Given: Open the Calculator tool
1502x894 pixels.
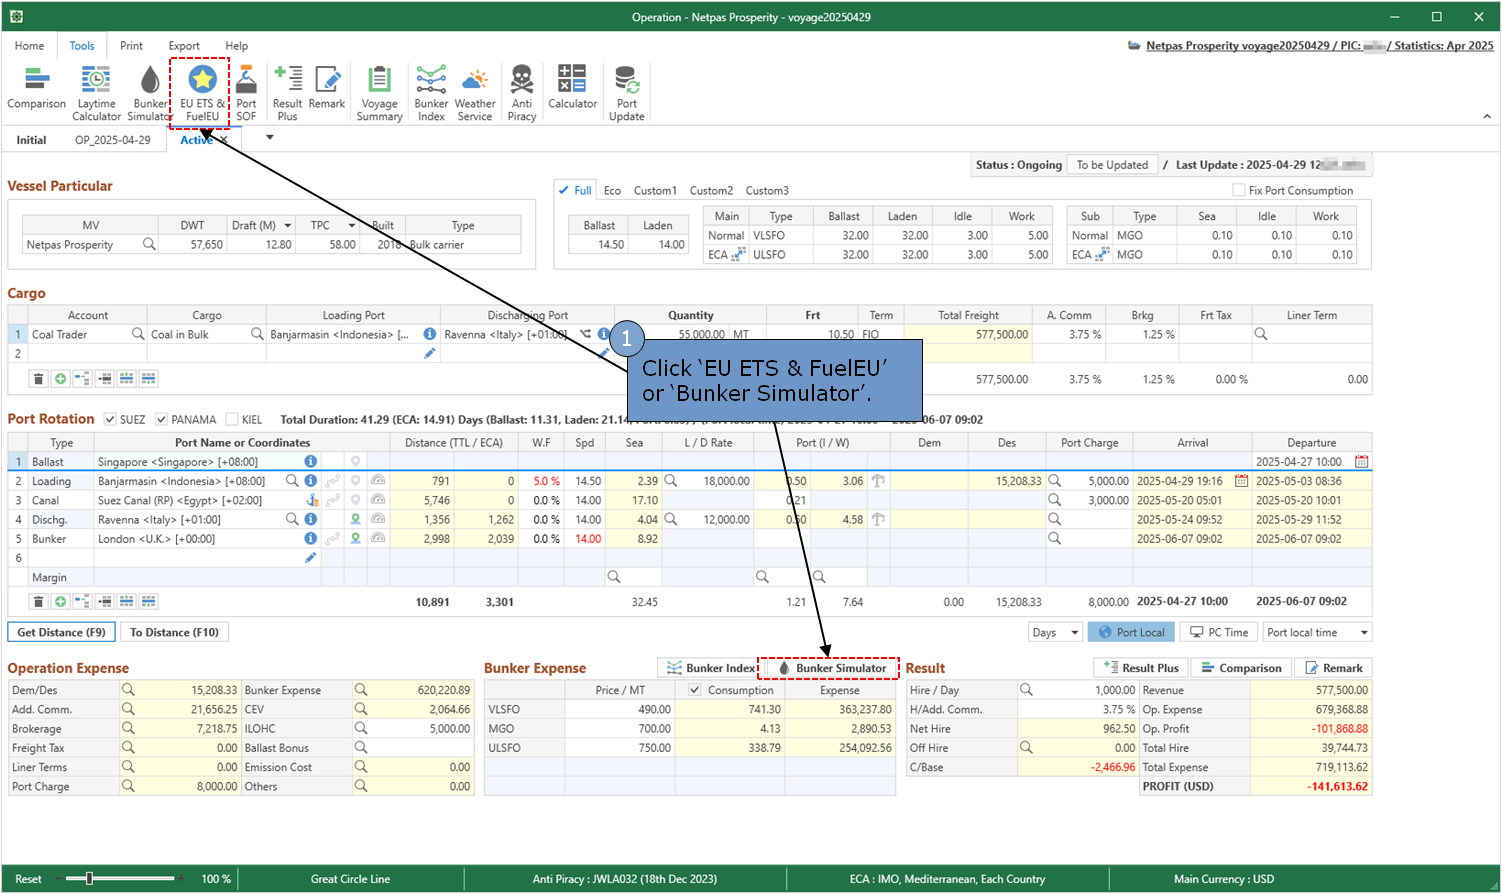Looking at the screenshot, I should (572, 88).
